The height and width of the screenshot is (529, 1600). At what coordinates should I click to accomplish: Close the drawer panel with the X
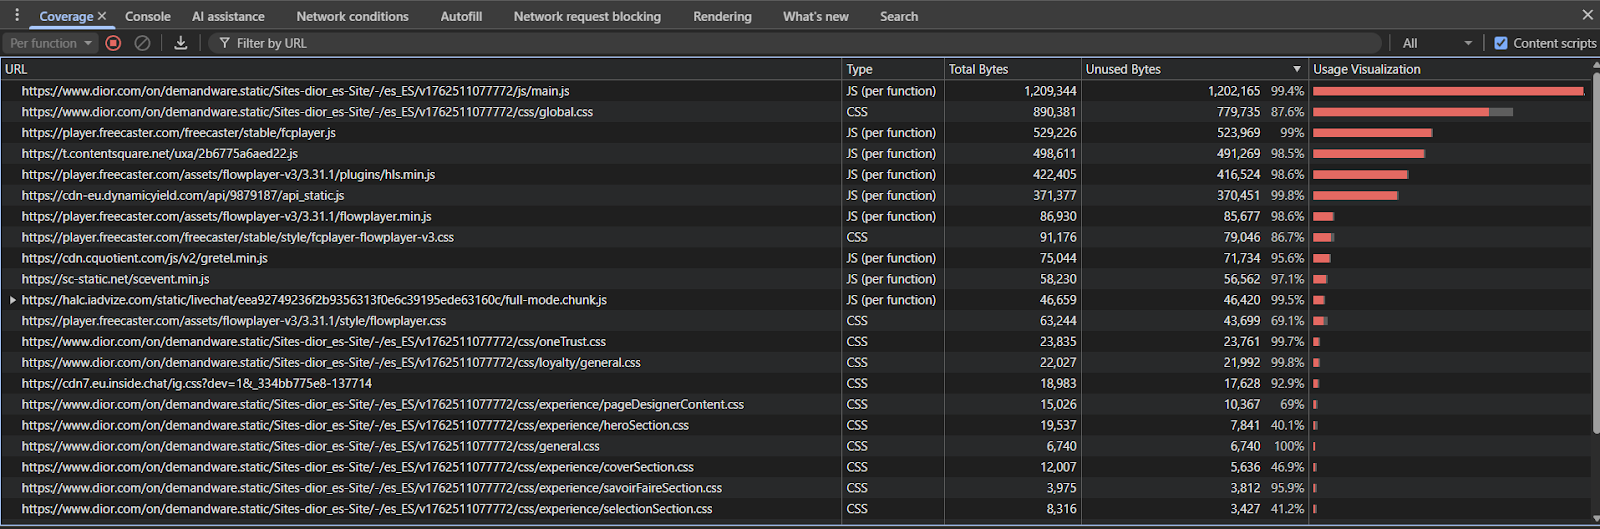[1587, 15]
